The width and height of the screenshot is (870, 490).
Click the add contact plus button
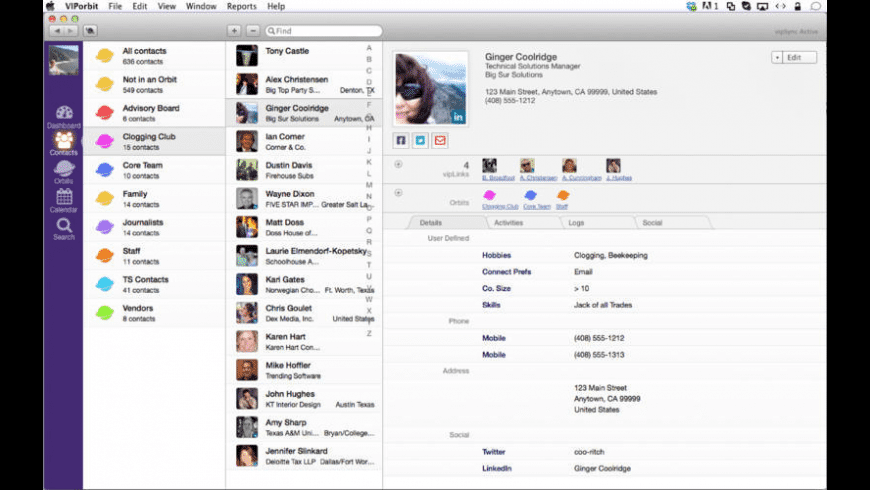[x=234, y=31]
